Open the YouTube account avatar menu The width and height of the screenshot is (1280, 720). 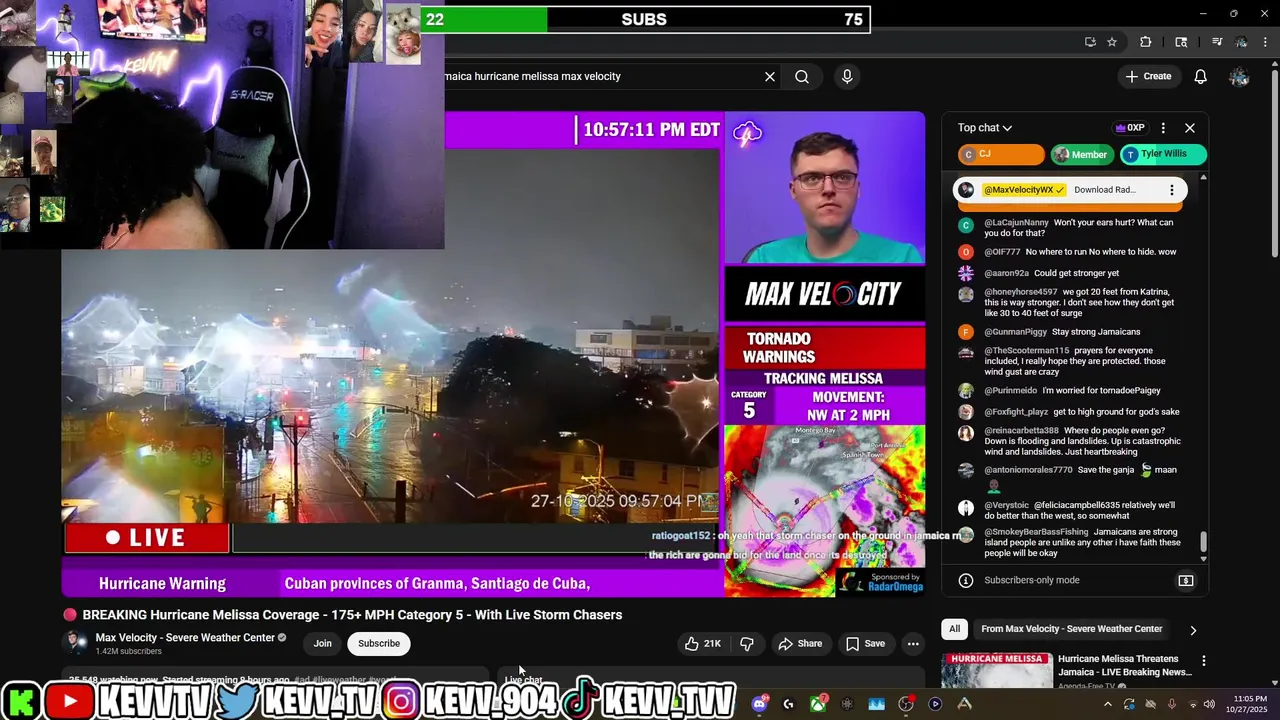(x=1240, y=77)
